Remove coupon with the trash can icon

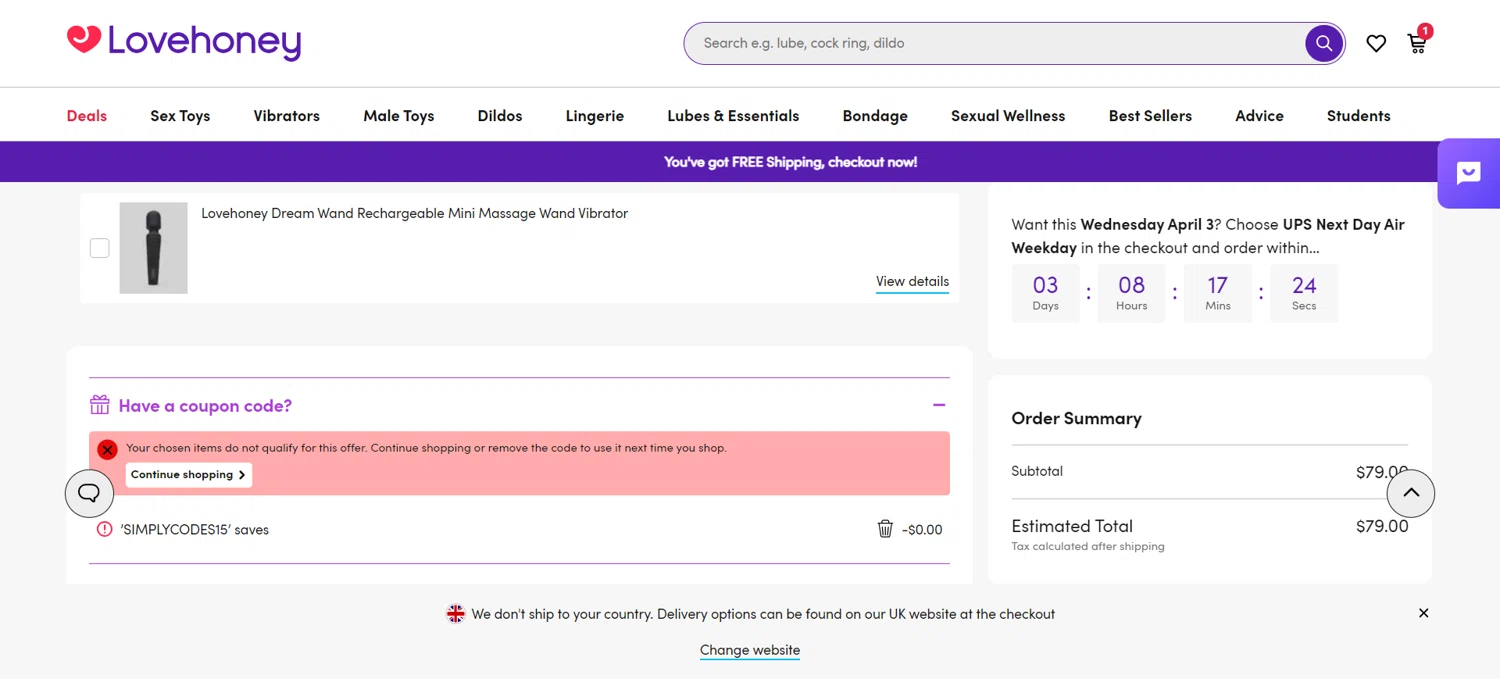pos(885,529)
